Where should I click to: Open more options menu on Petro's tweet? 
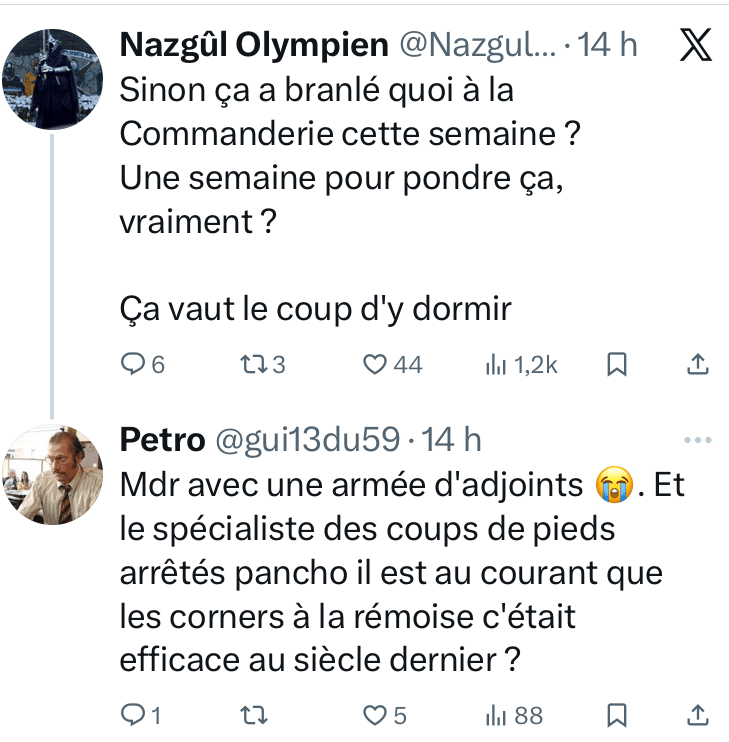point(695,440)
